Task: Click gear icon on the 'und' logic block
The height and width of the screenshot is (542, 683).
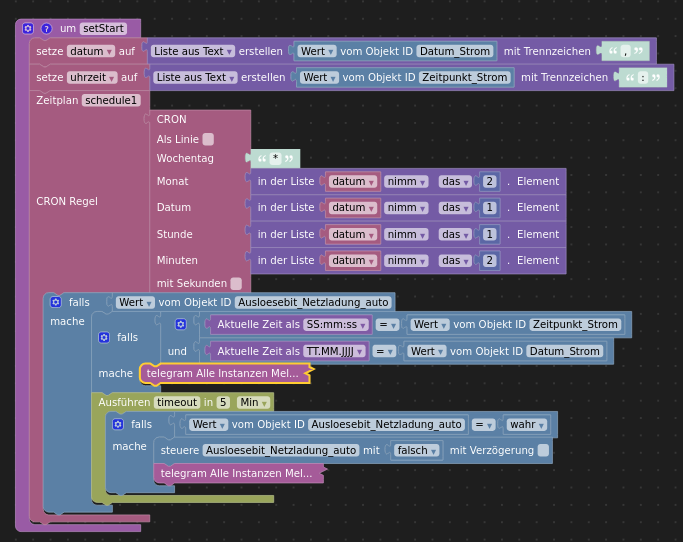Action: pyautogui.click(x=181, y=325)
